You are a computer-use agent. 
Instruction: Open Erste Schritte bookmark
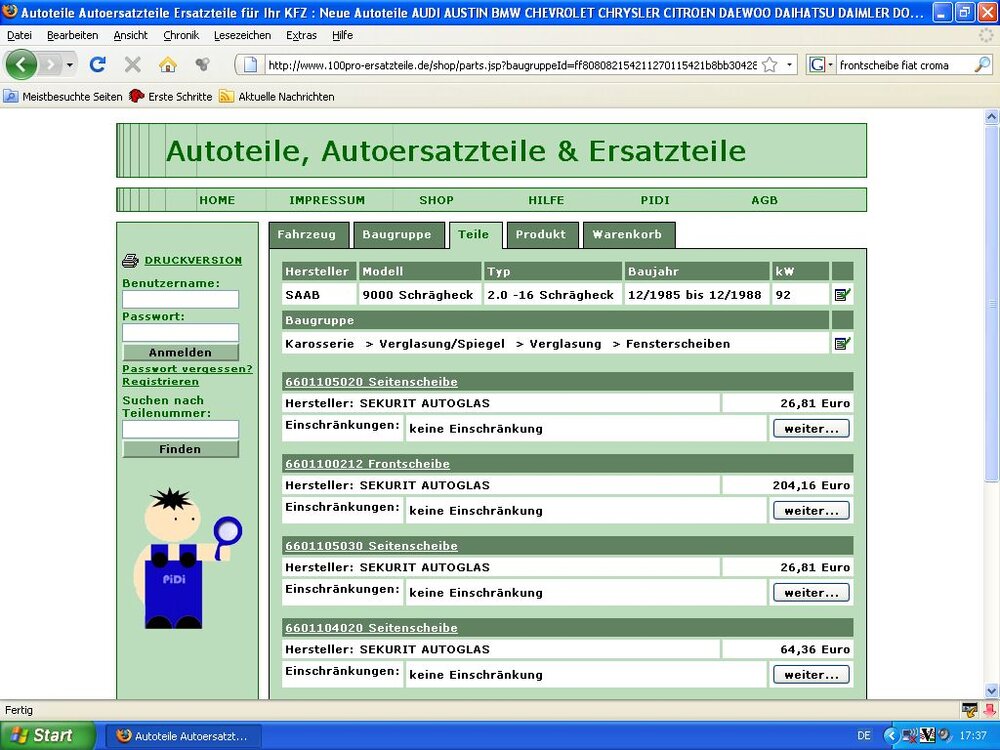click(170, 97)
